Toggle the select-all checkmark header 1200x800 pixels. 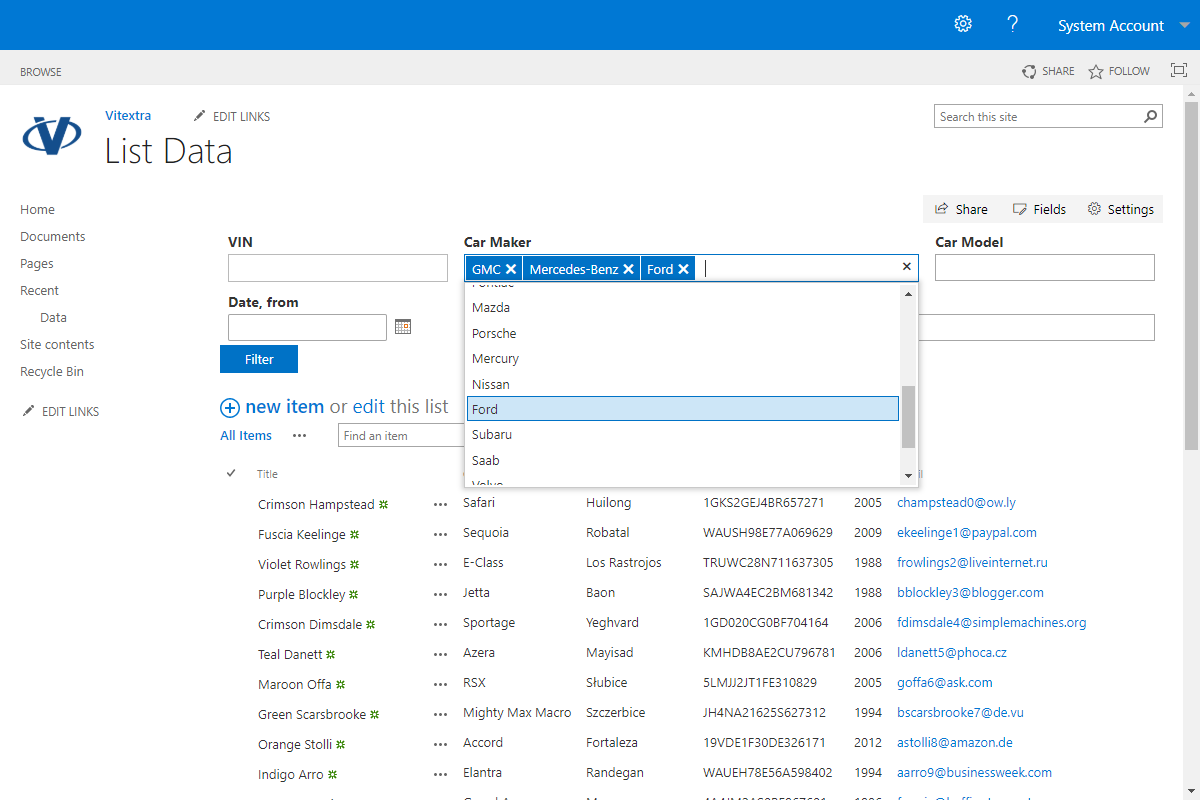click(232, 473)
